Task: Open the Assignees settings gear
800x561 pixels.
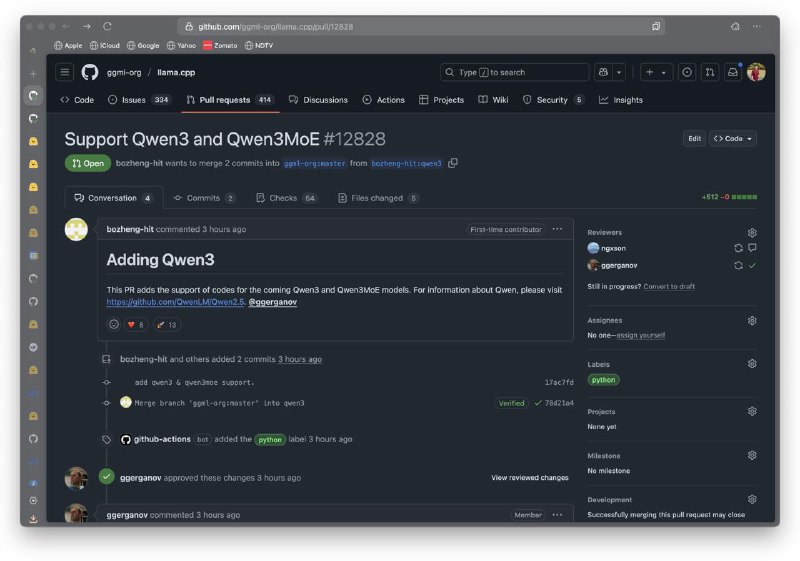Action: [x=752, y=321]
